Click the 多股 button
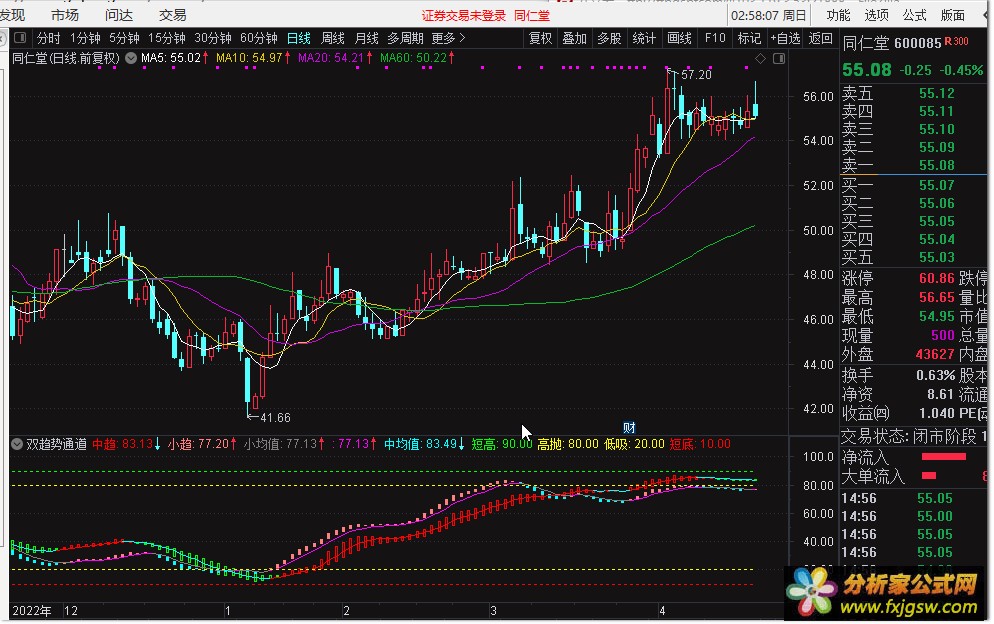 (x=609, y=38)
